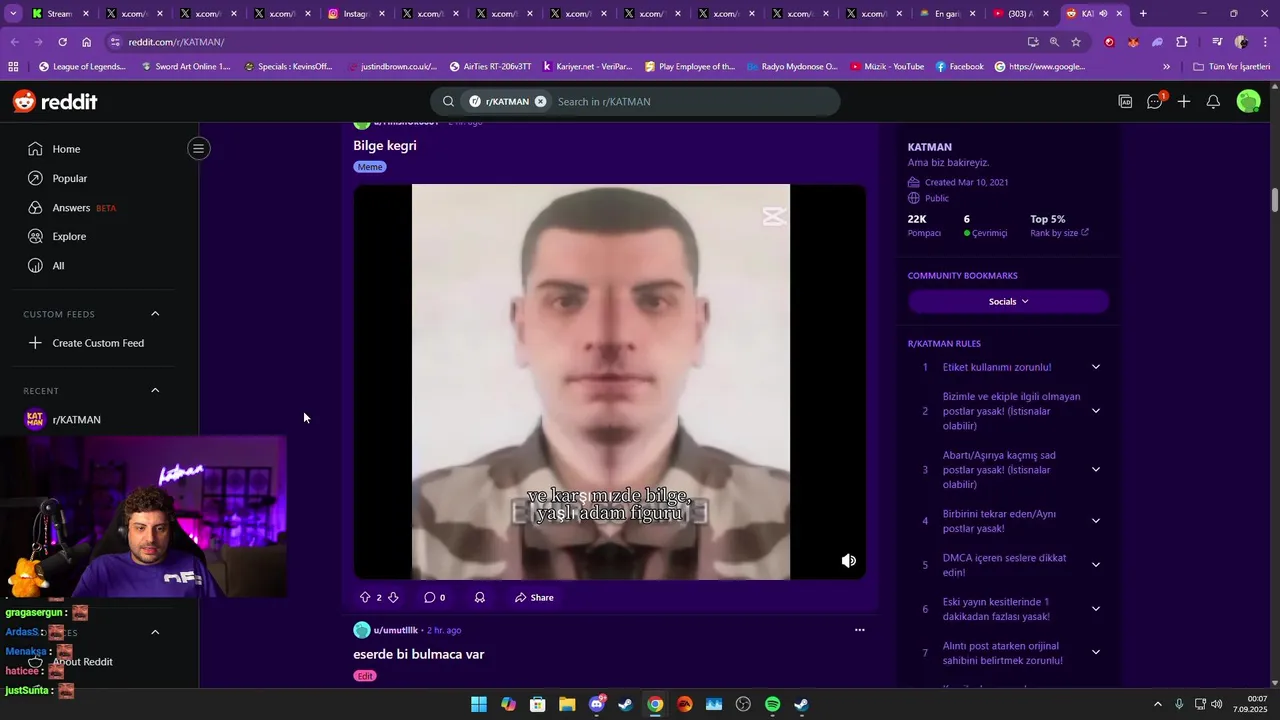Collapse the Resources section chevron
Screen dimensions: 1280x720
point(155,632)
